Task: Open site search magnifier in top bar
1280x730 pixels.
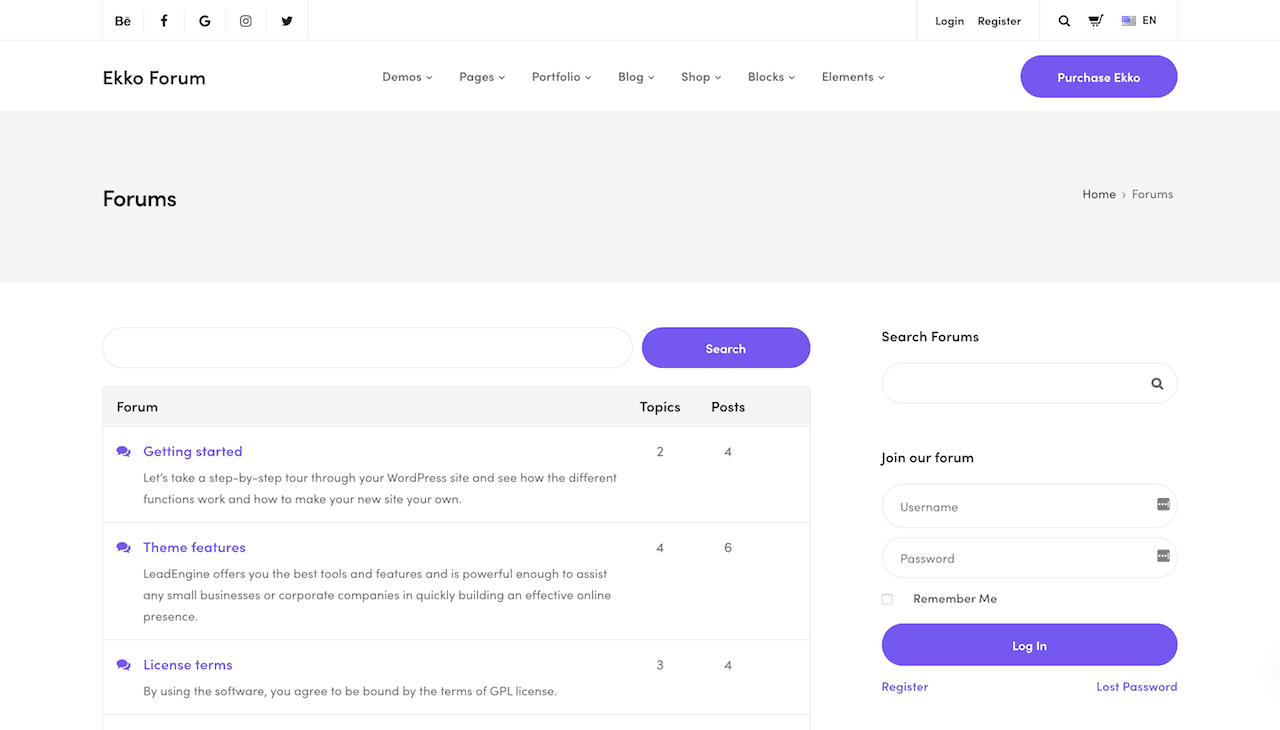Action: 1064,21
